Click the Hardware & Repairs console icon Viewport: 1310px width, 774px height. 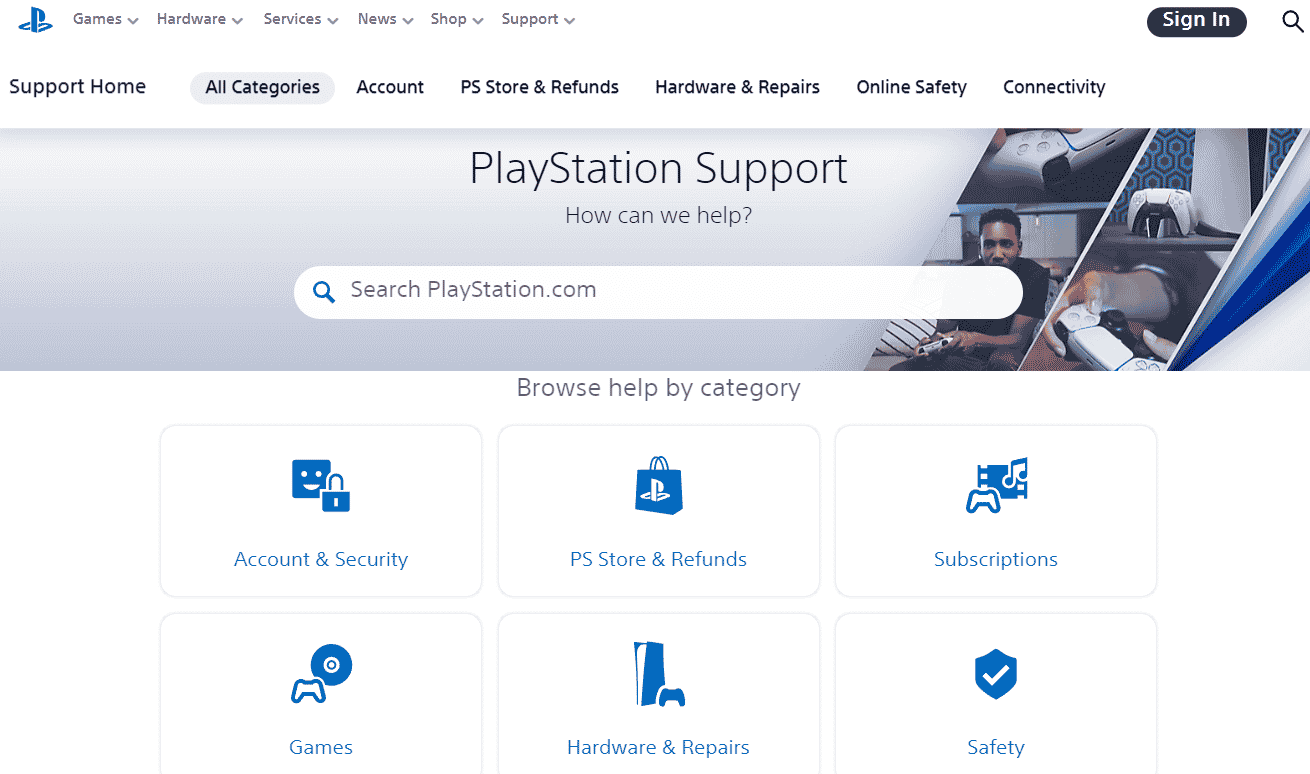coord(659,674)
